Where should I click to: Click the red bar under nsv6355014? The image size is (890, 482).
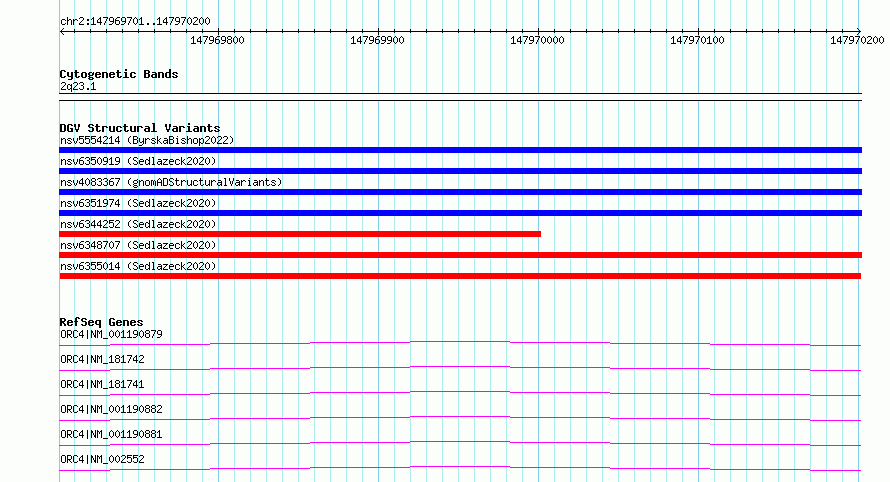click(x=460, y=276)
